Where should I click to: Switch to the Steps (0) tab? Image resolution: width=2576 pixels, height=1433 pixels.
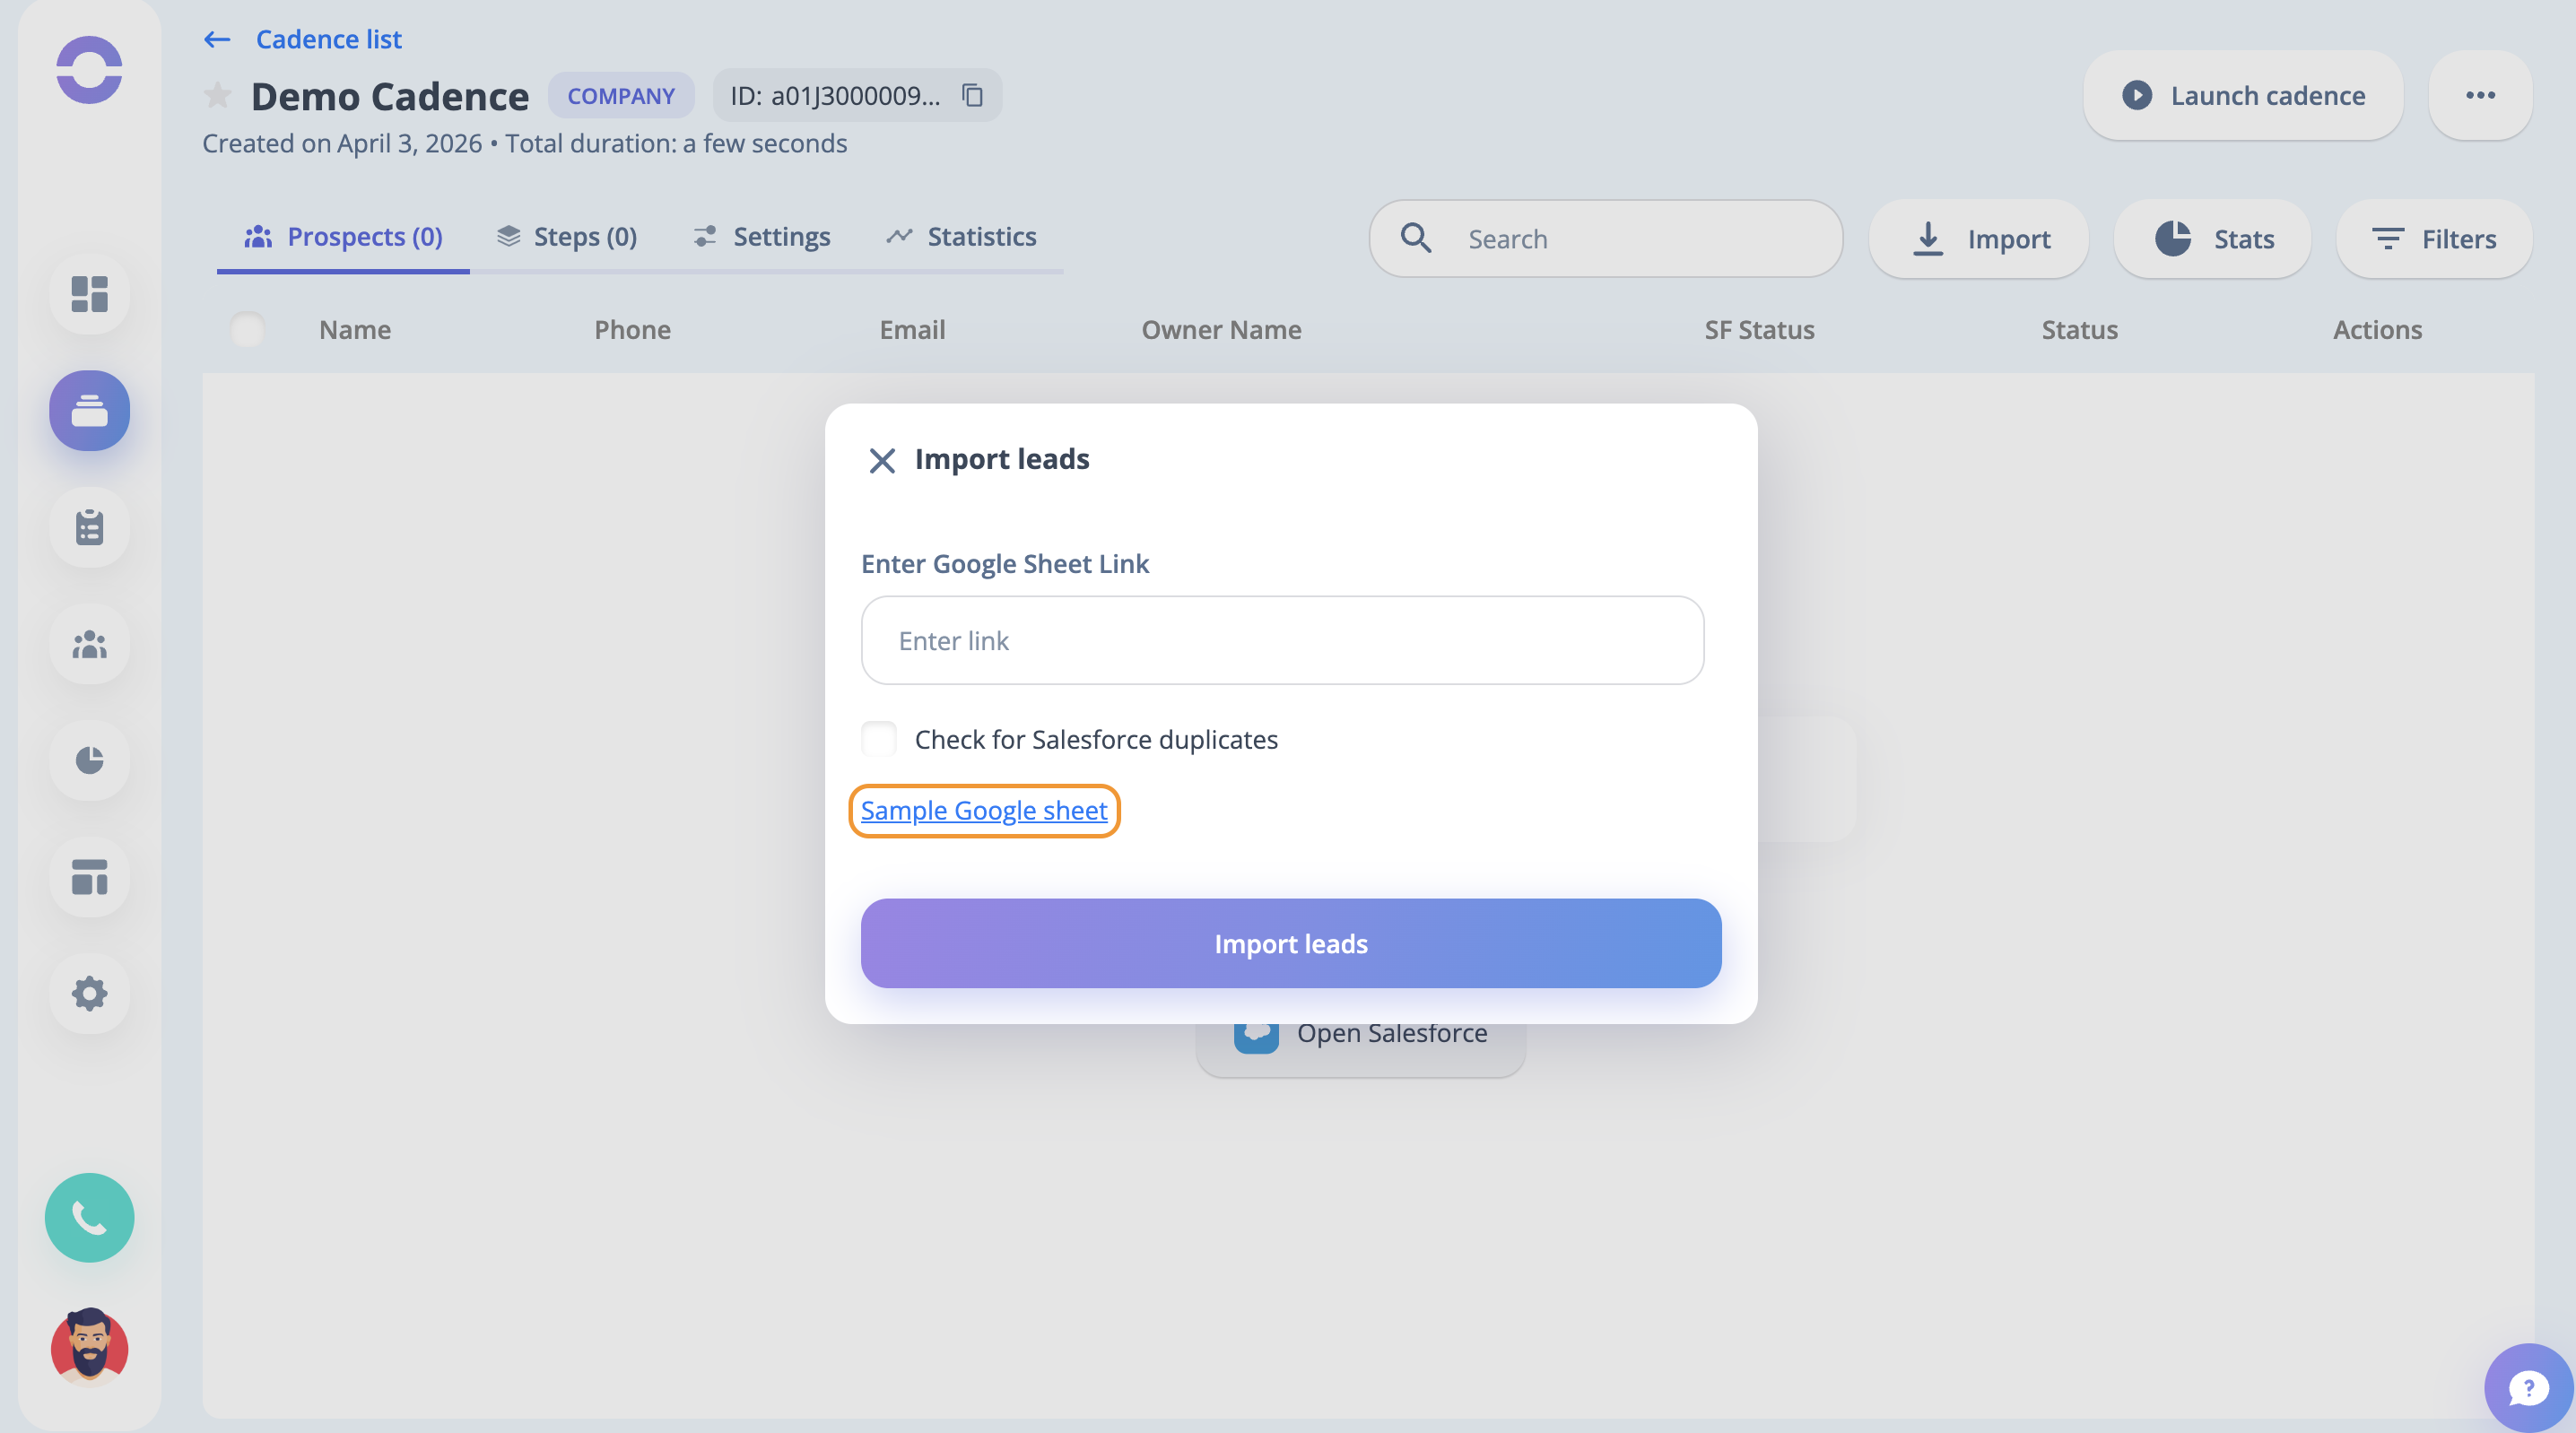566,237
